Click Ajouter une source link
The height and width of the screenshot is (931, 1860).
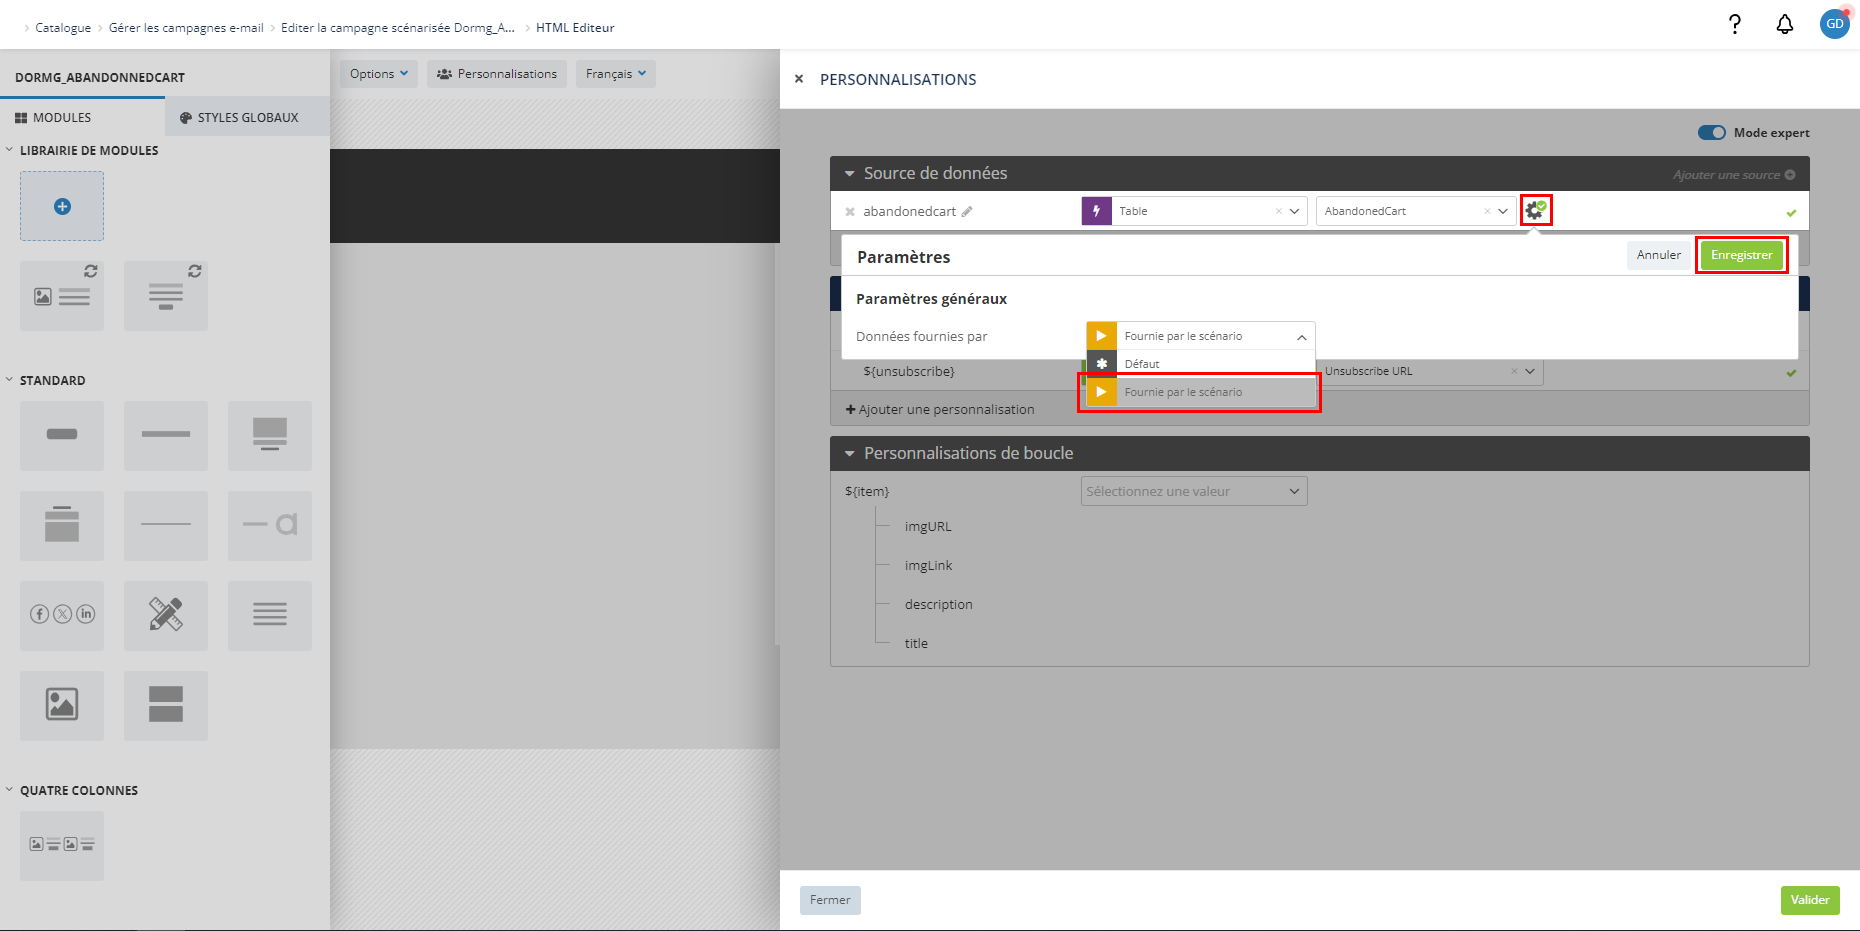[x=1734, y=175]
